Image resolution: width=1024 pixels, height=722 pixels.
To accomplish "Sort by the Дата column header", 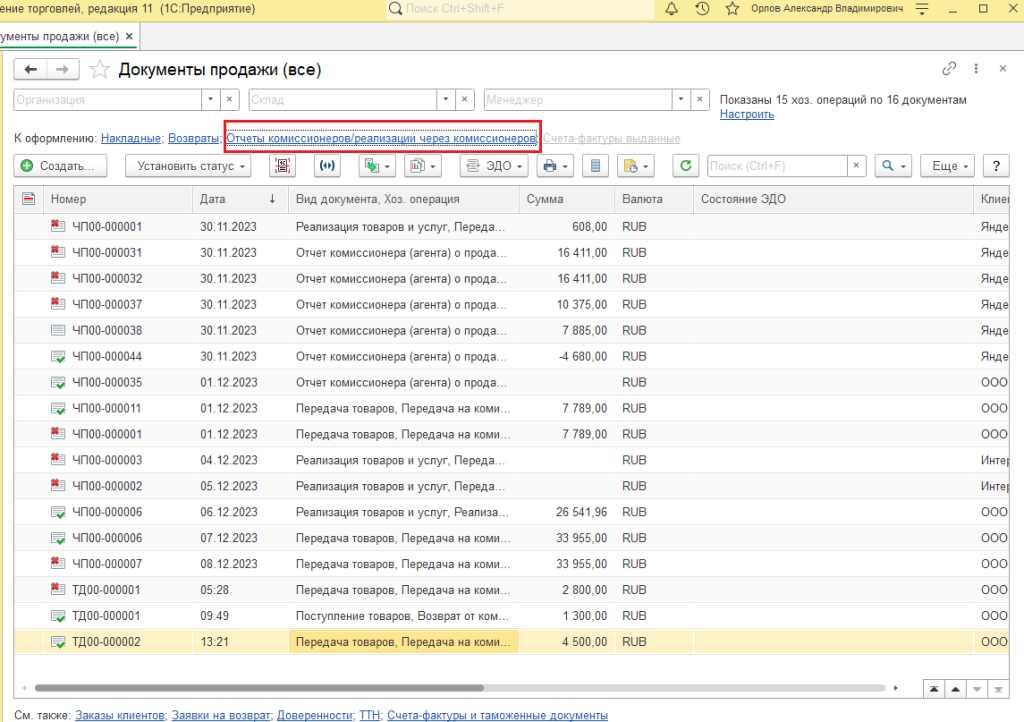I will point(240,199).
